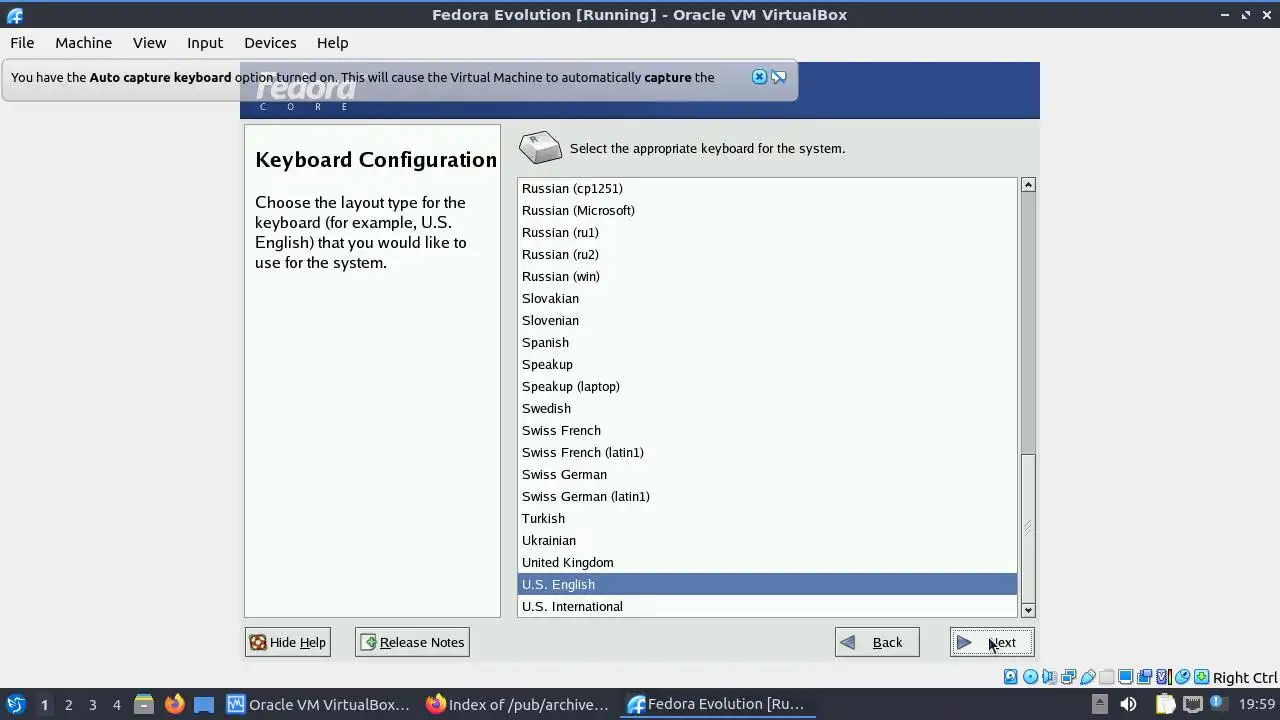This screenshot has height=720, width=1280.
Task: Select the Swiss French (latin1) layout
Action: click(767, 452)
